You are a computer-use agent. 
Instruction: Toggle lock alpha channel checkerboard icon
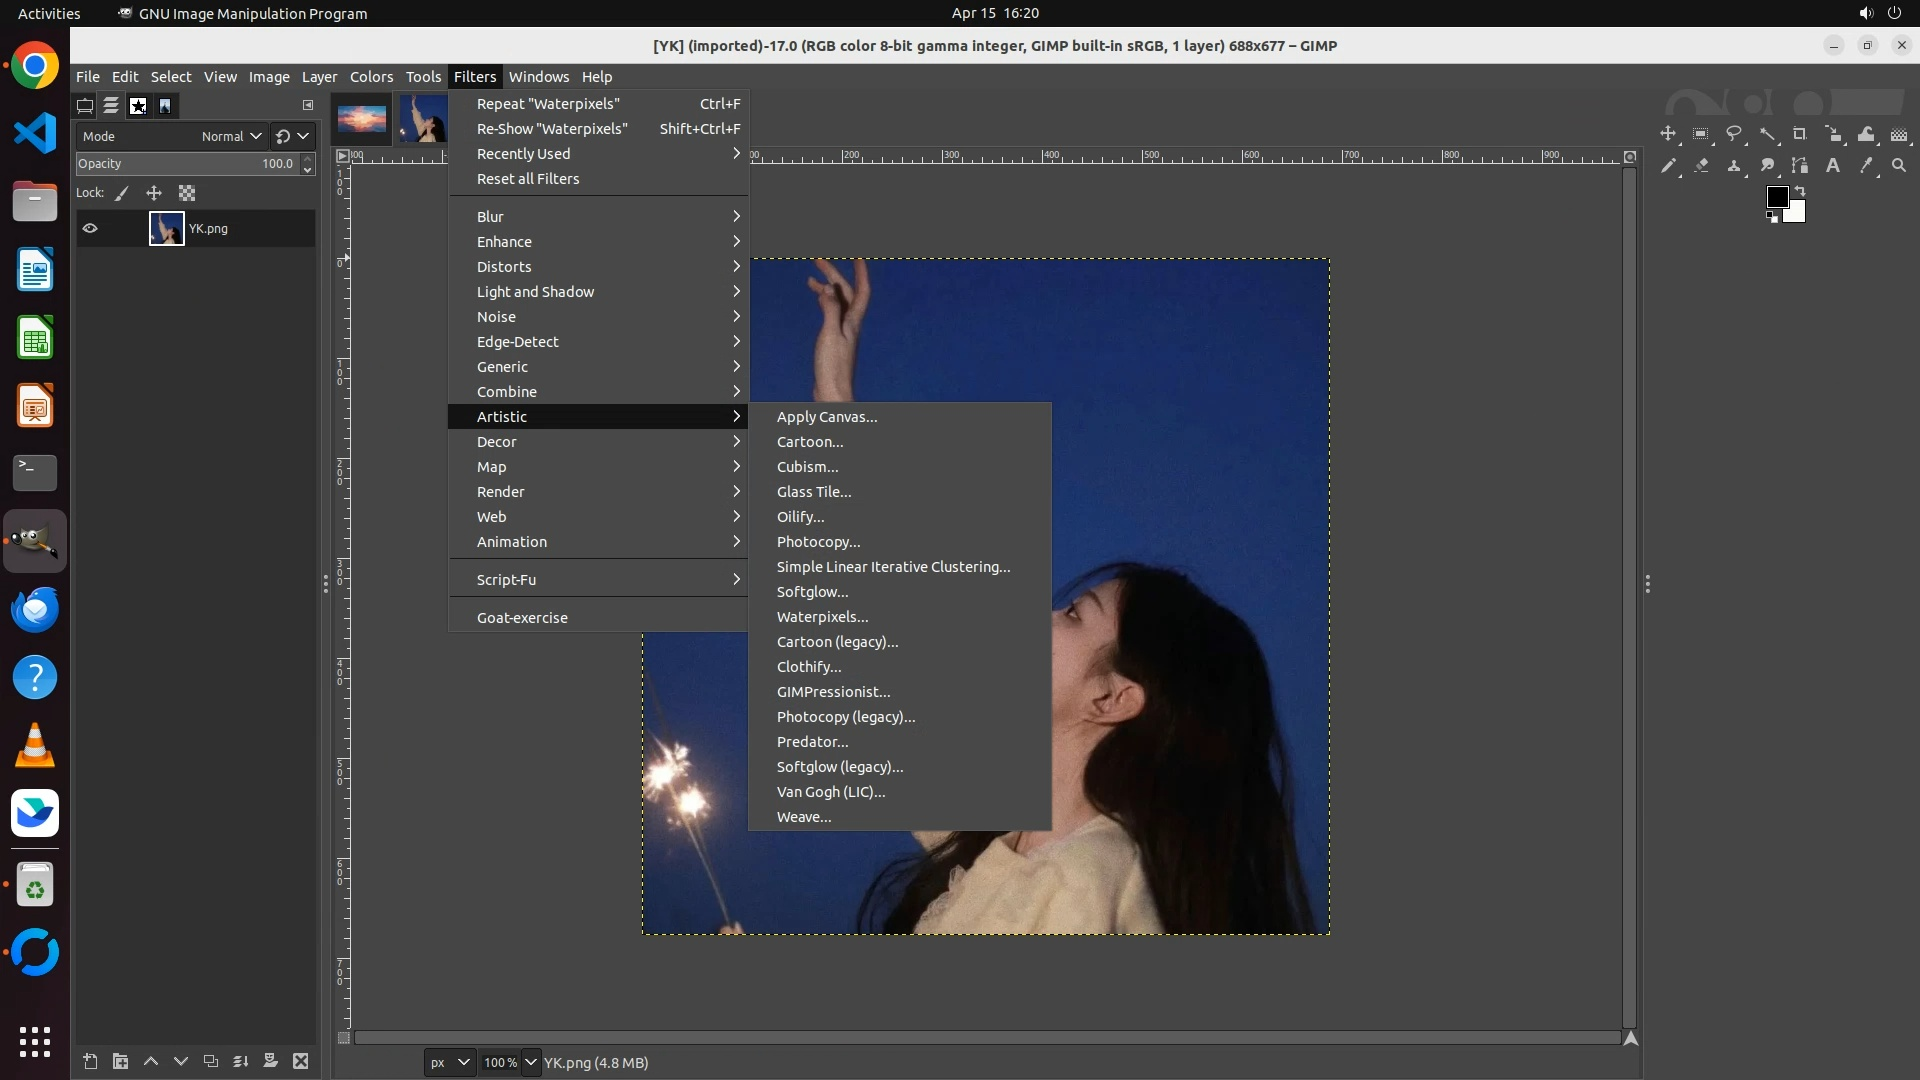pyautogui.click(x=187, y=193)
